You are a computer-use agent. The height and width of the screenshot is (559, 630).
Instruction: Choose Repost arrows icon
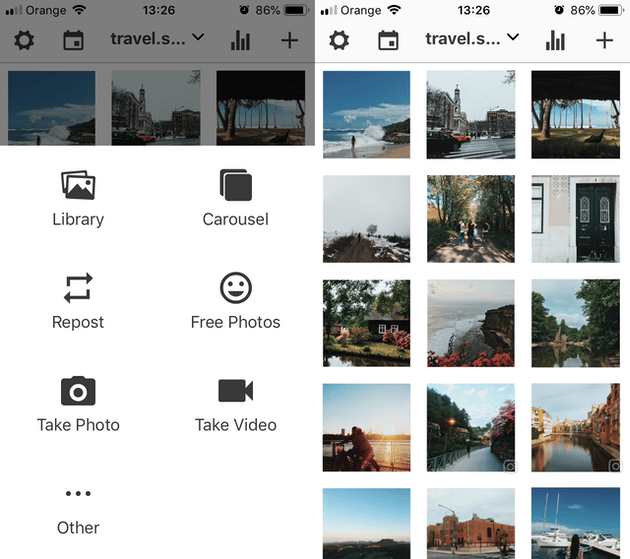(78, 288)
